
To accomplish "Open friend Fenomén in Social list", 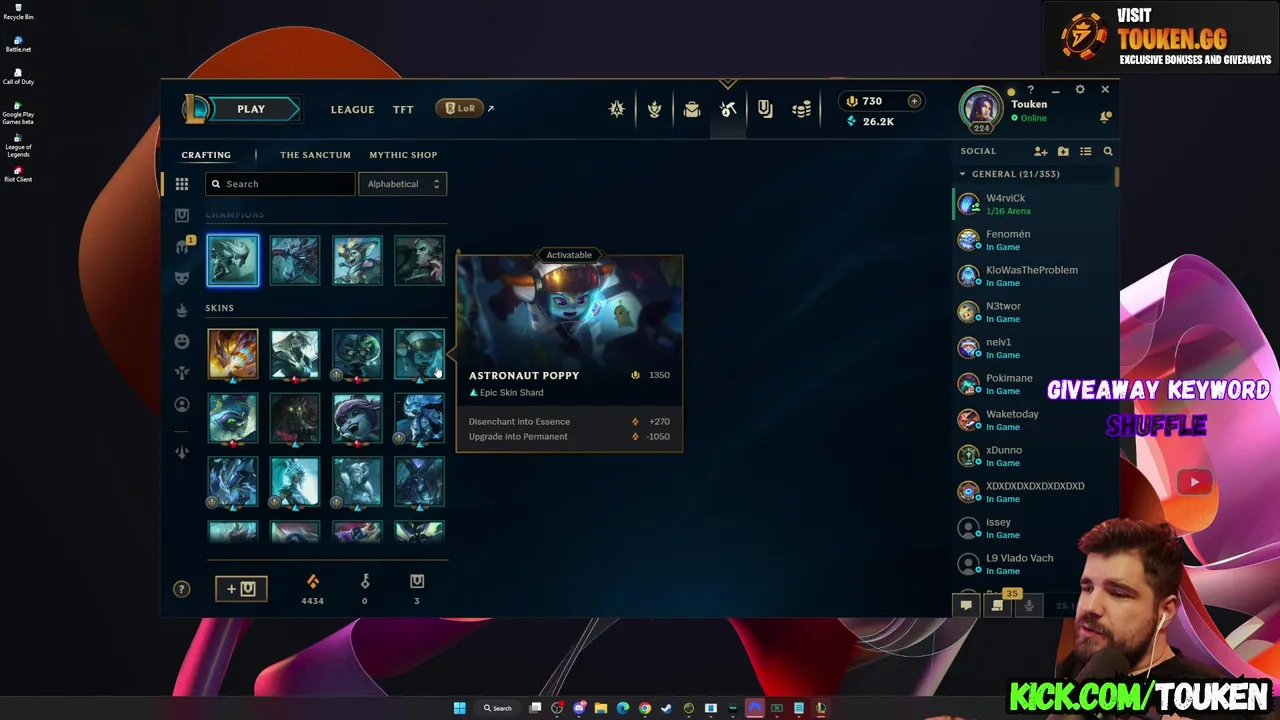I will tap(1034, 240).
